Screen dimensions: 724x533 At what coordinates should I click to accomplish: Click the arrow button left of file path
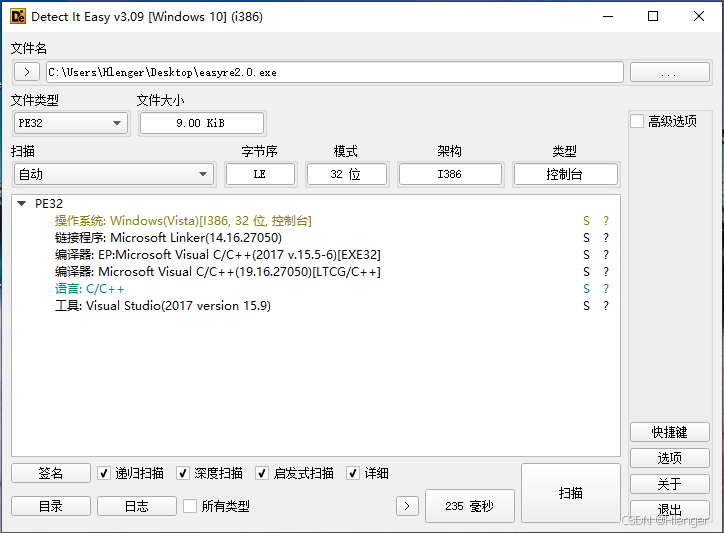(x=27, y=72)
